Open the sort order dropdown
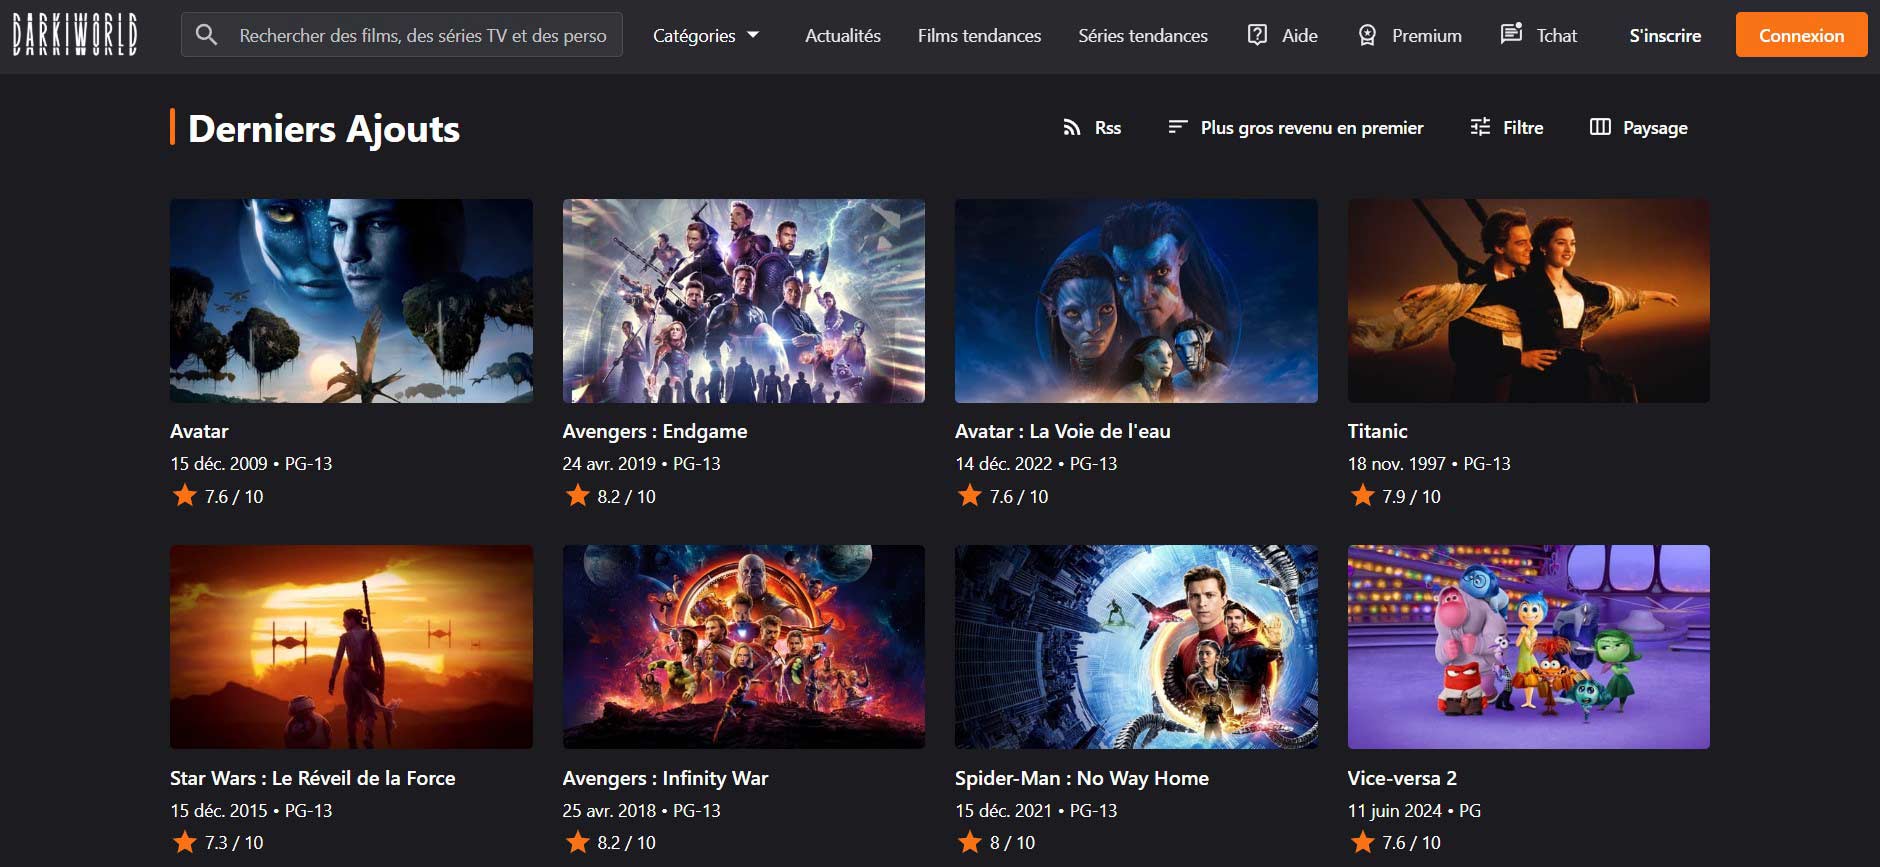1880x867 pixels. click(1296, 128)
